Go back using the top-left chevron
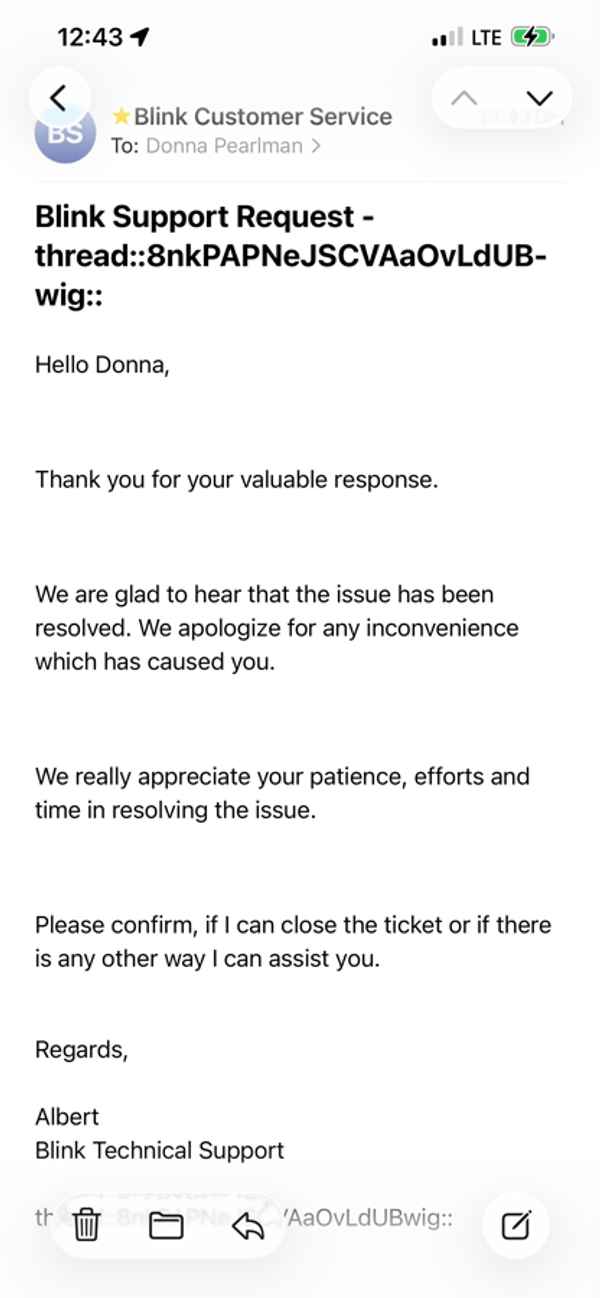The width and height of the screenshot is (600, 1298). click(x=58, y=97)
